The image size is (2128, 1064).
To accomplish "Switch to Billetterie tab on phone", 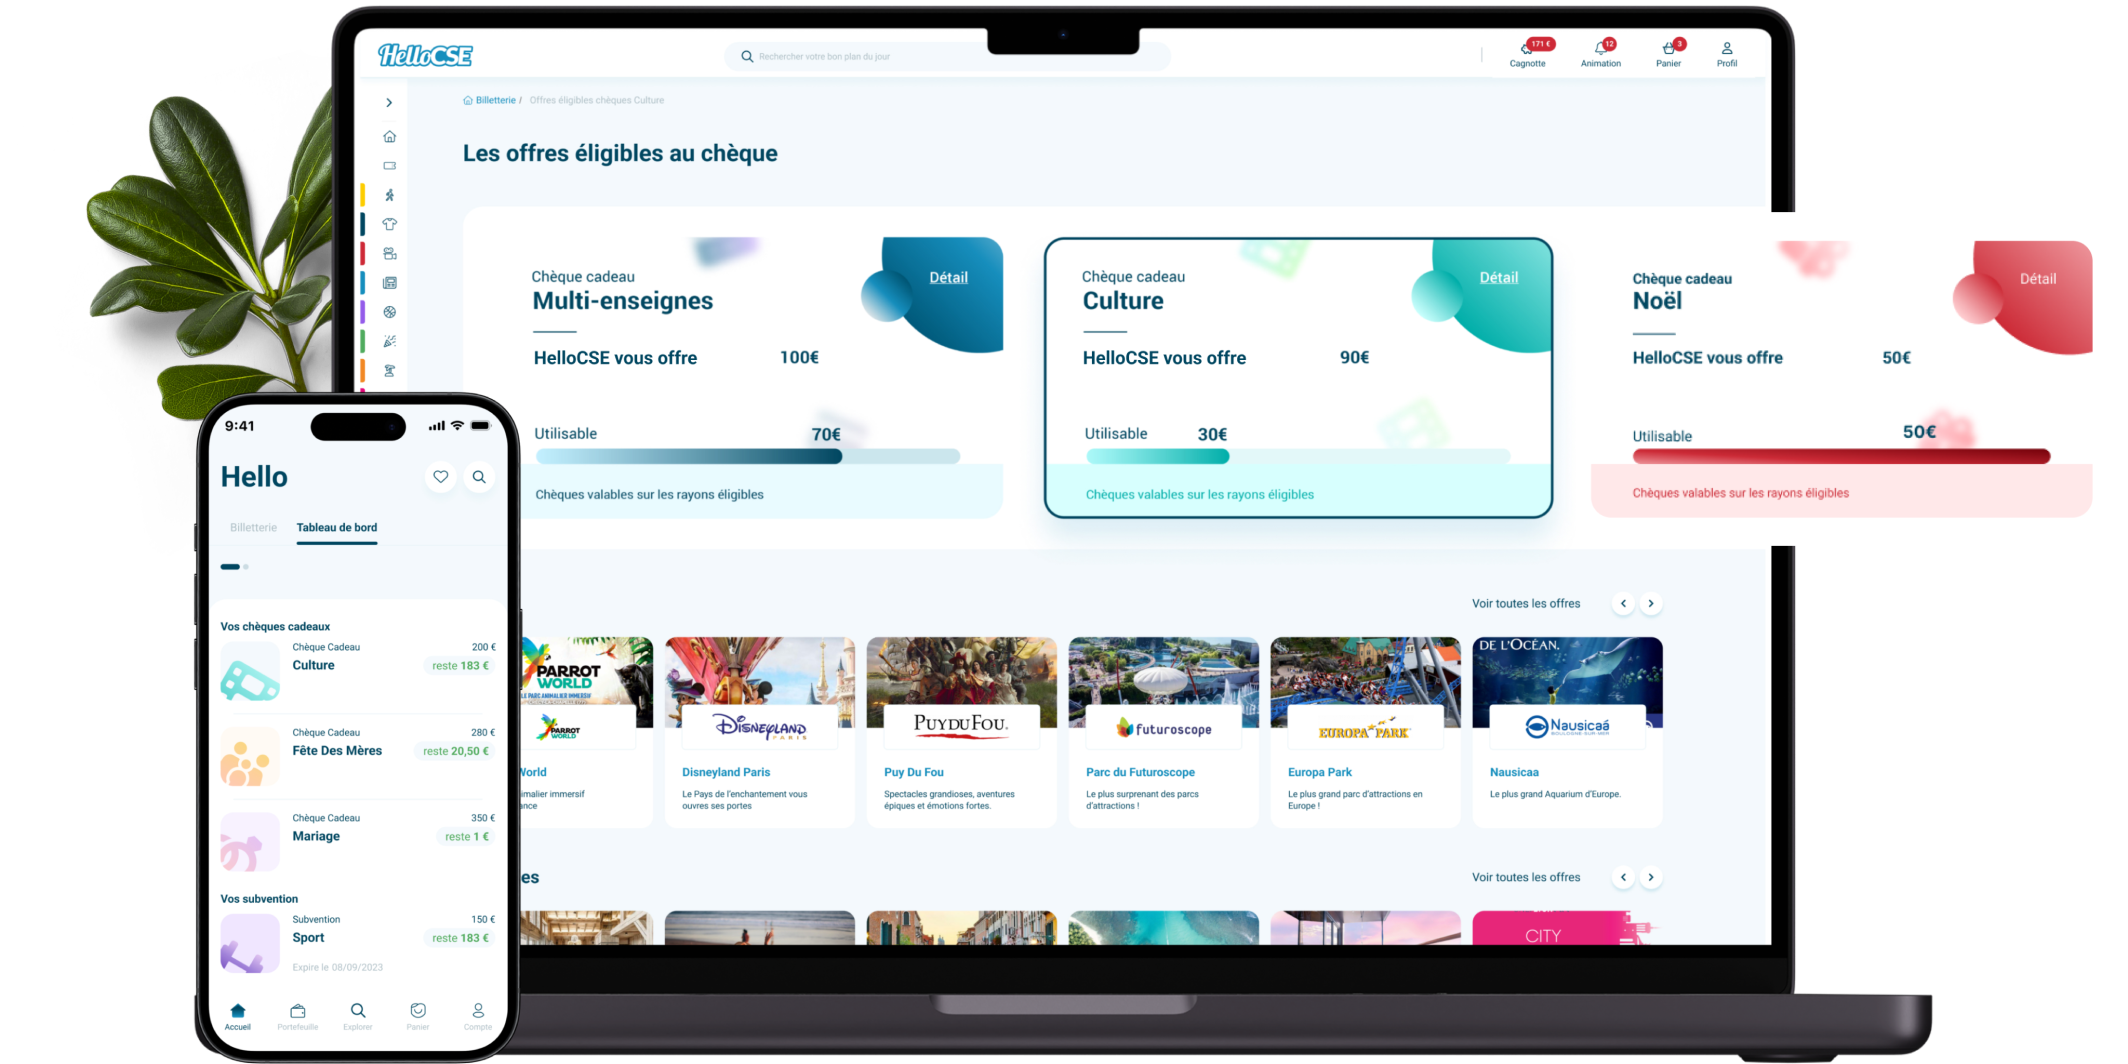I will pyautogui.click(x=253, y=528).
